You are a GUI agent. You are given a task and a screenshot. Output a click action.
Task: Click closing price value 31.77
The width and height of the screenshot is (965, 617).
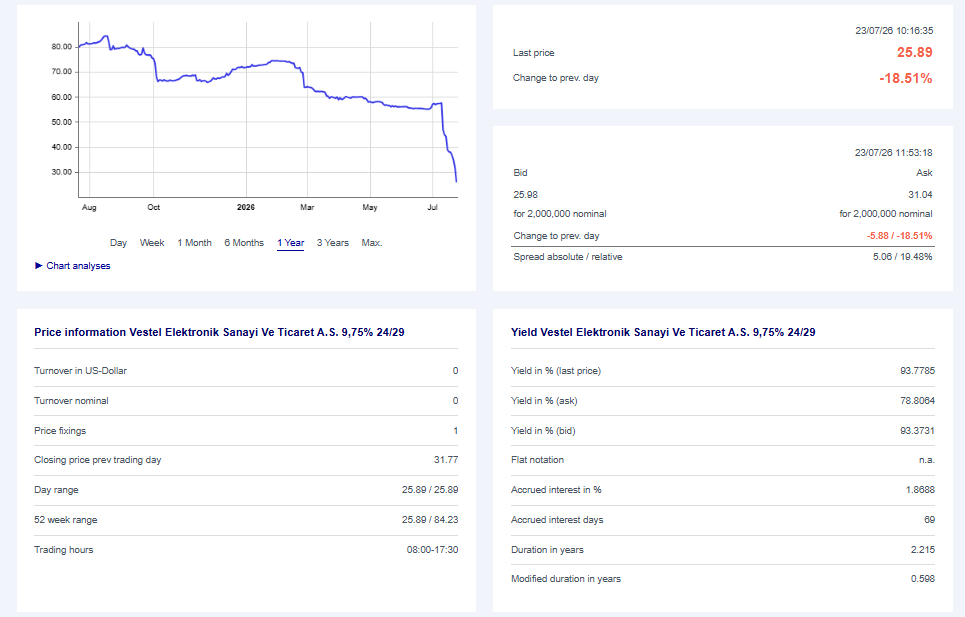[x=446, y=460]
